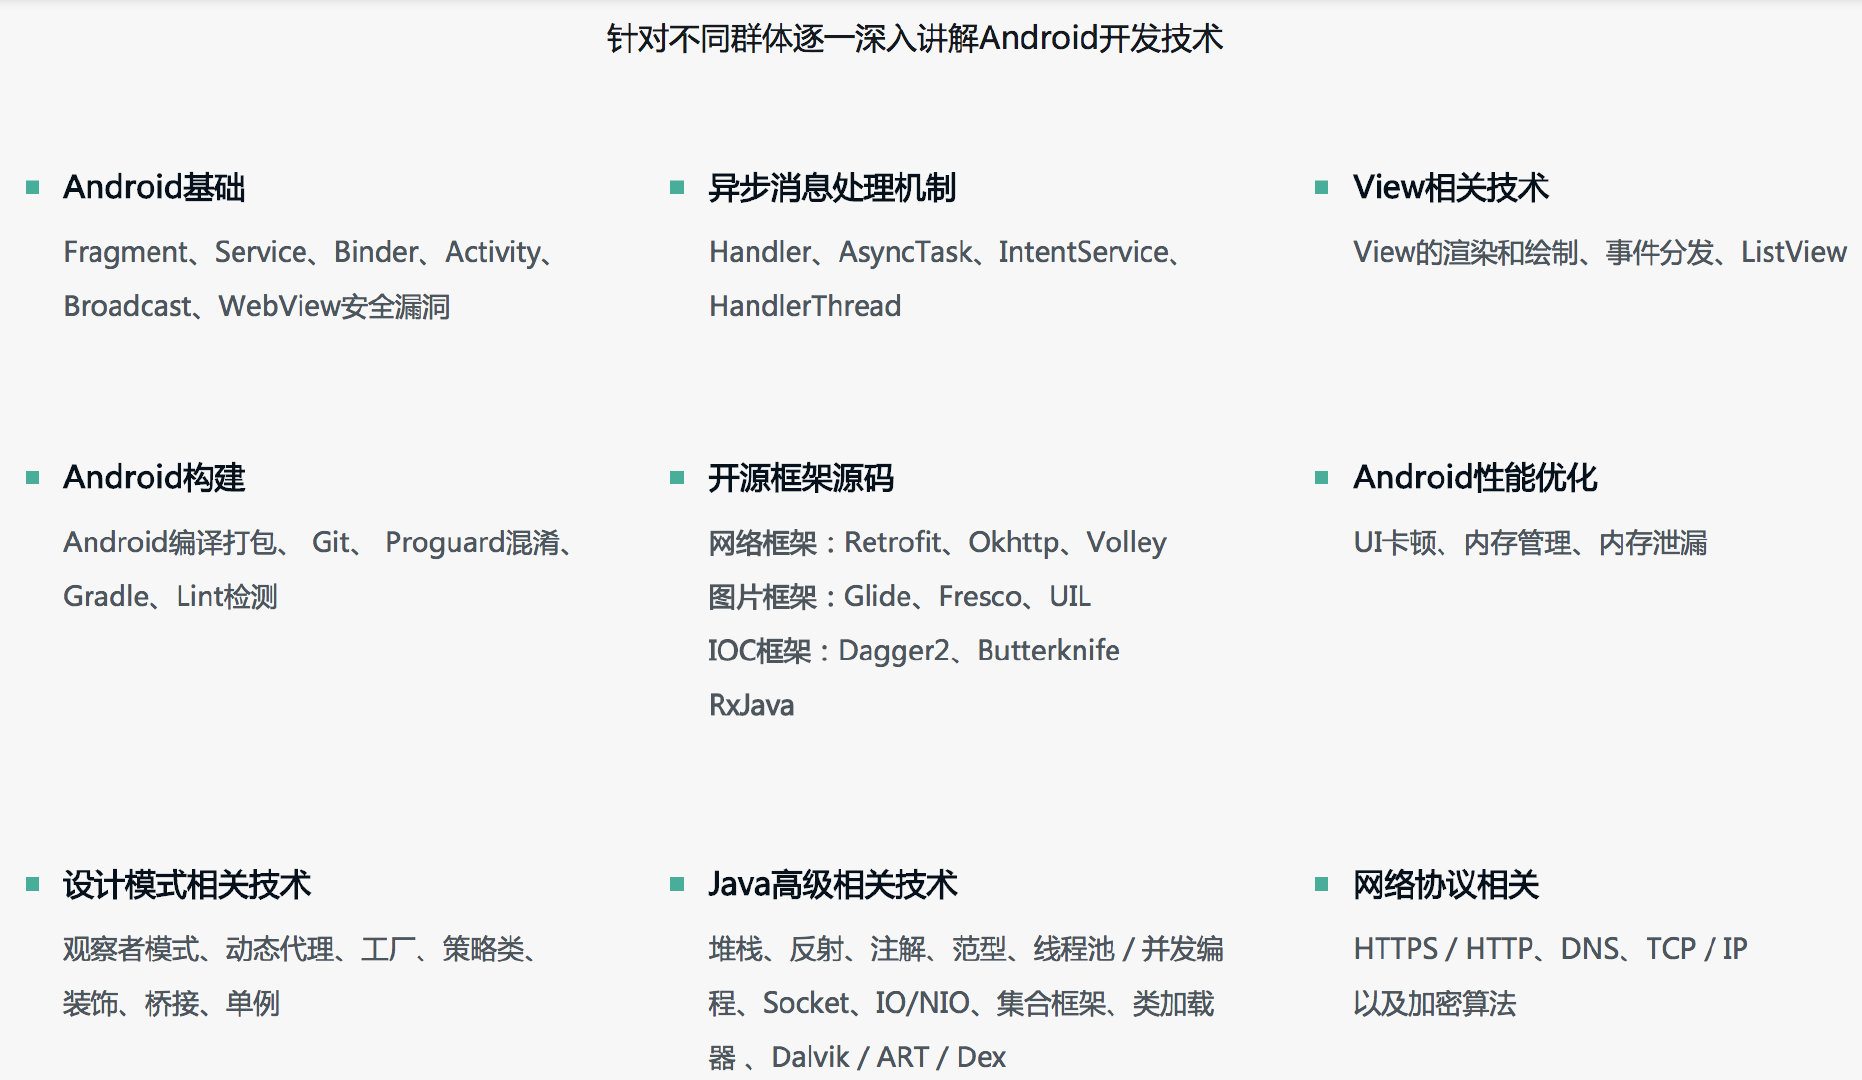Click the square bullet beside 网络协议相关

1322,882
